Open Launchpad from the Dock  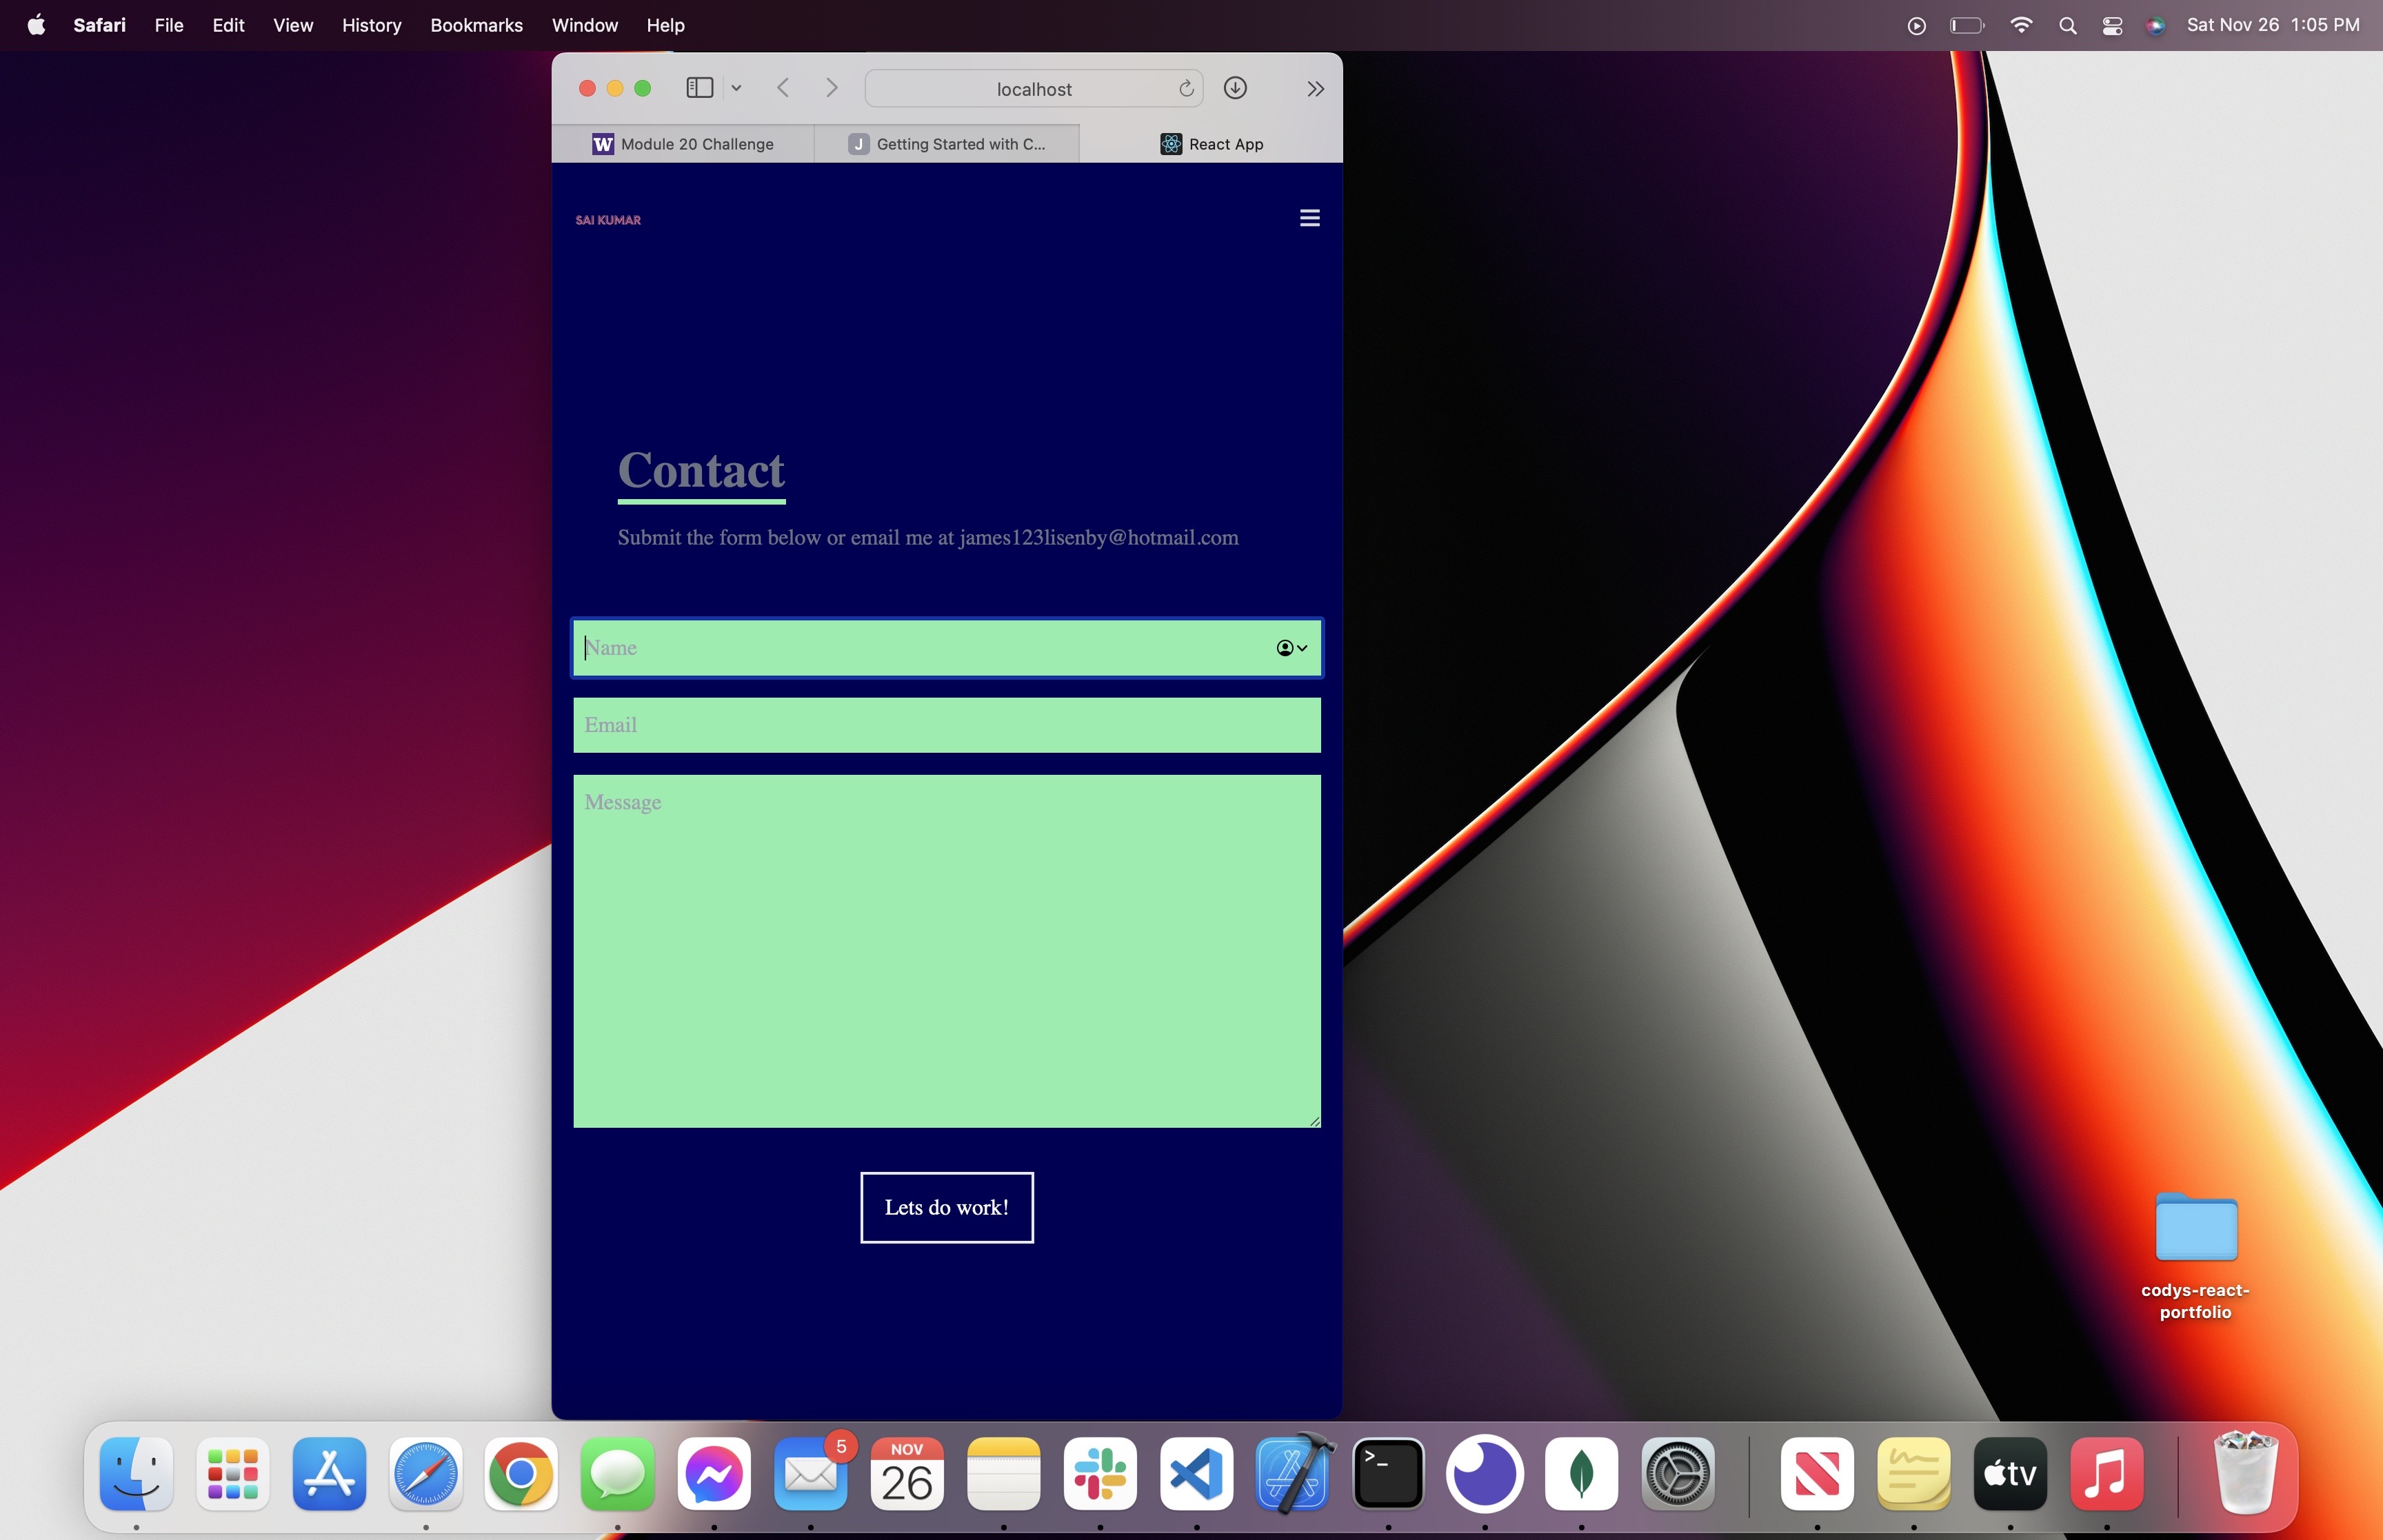tap(233, 1474)
